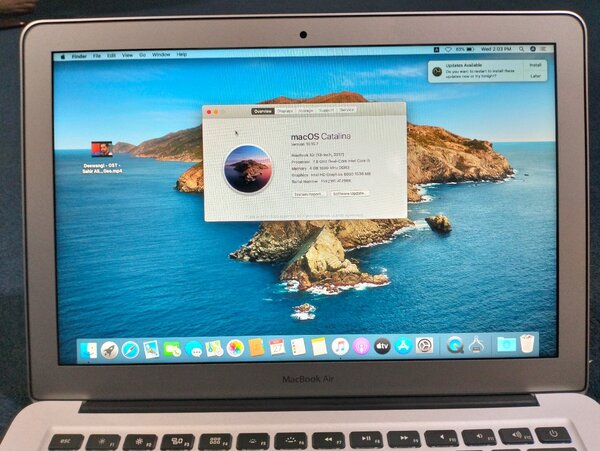Open the Photos app in Dock

pyautogui.click(x=235, y=348)
